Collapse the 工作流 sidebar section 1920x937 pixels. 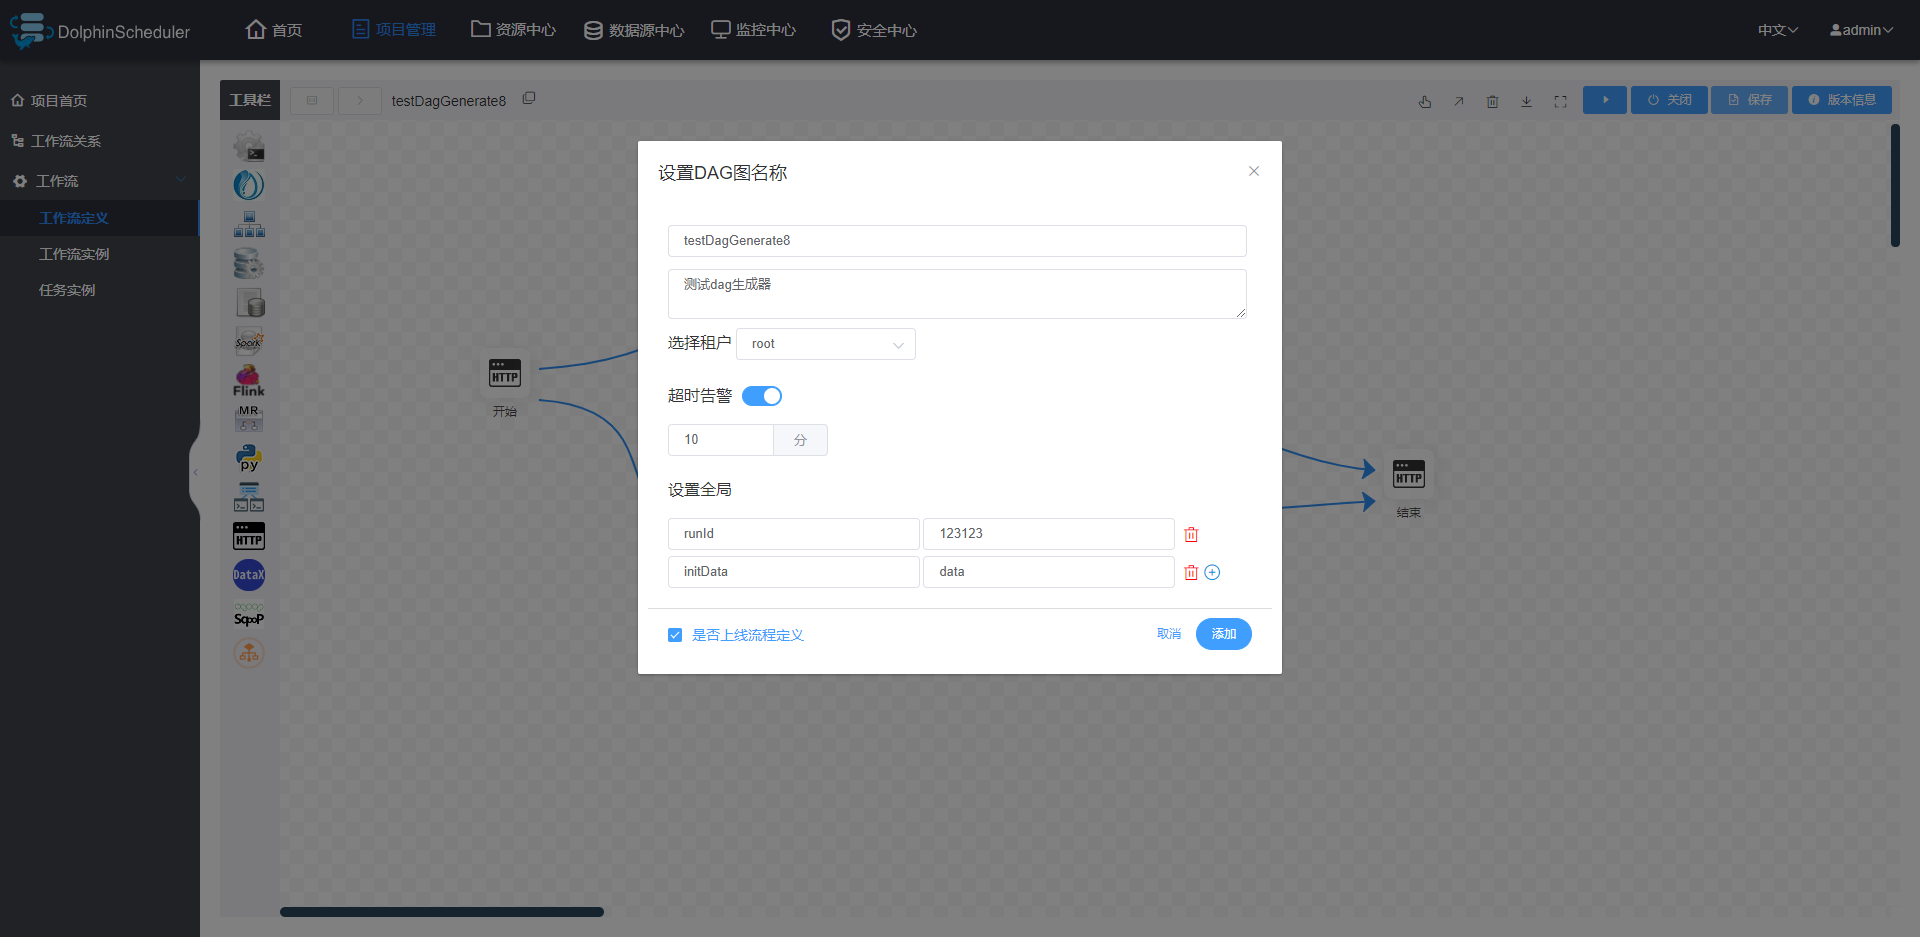[180, 180]
